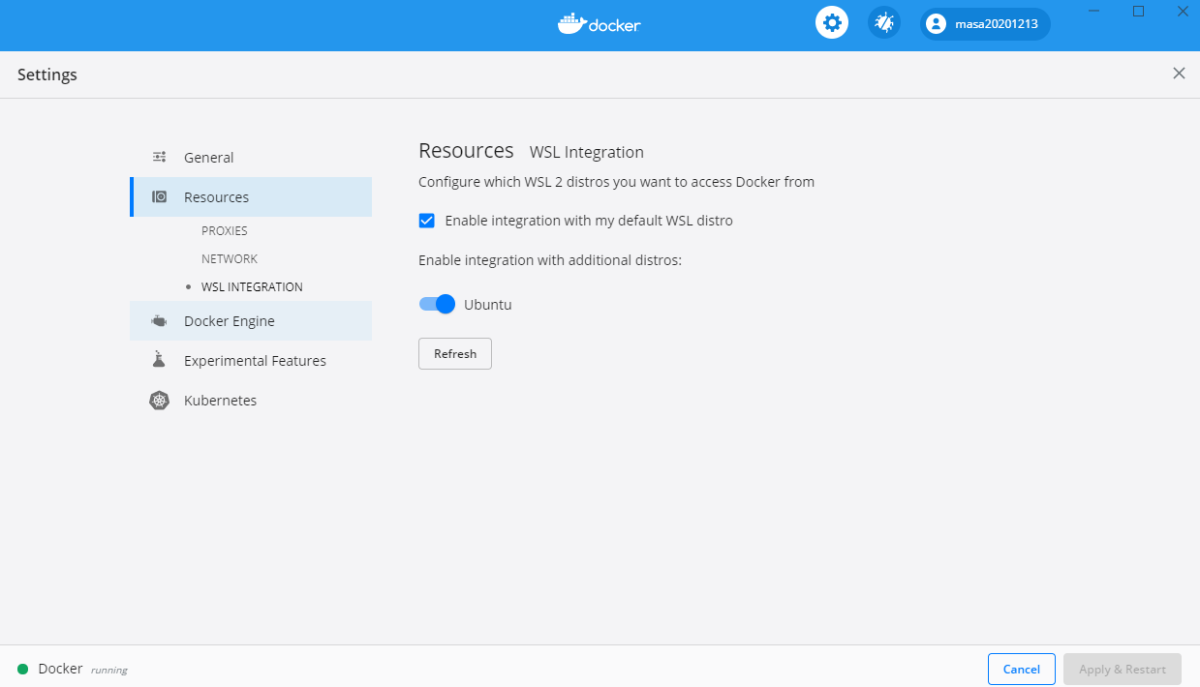Image resolution: width=1200 pixels, height=687 pixels.
Task: Close the Settings panel with the X
Action: [1179, 74]
